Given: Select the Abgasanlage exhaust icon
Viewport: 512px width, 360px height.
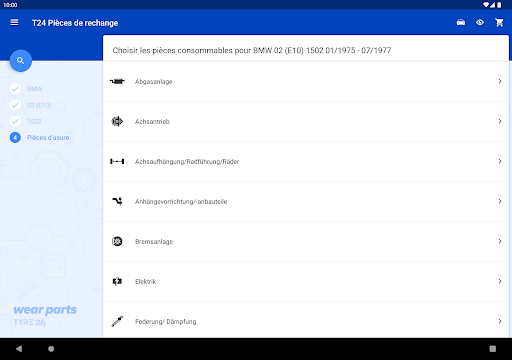Looking at the screenshot, I should (117, 81).
